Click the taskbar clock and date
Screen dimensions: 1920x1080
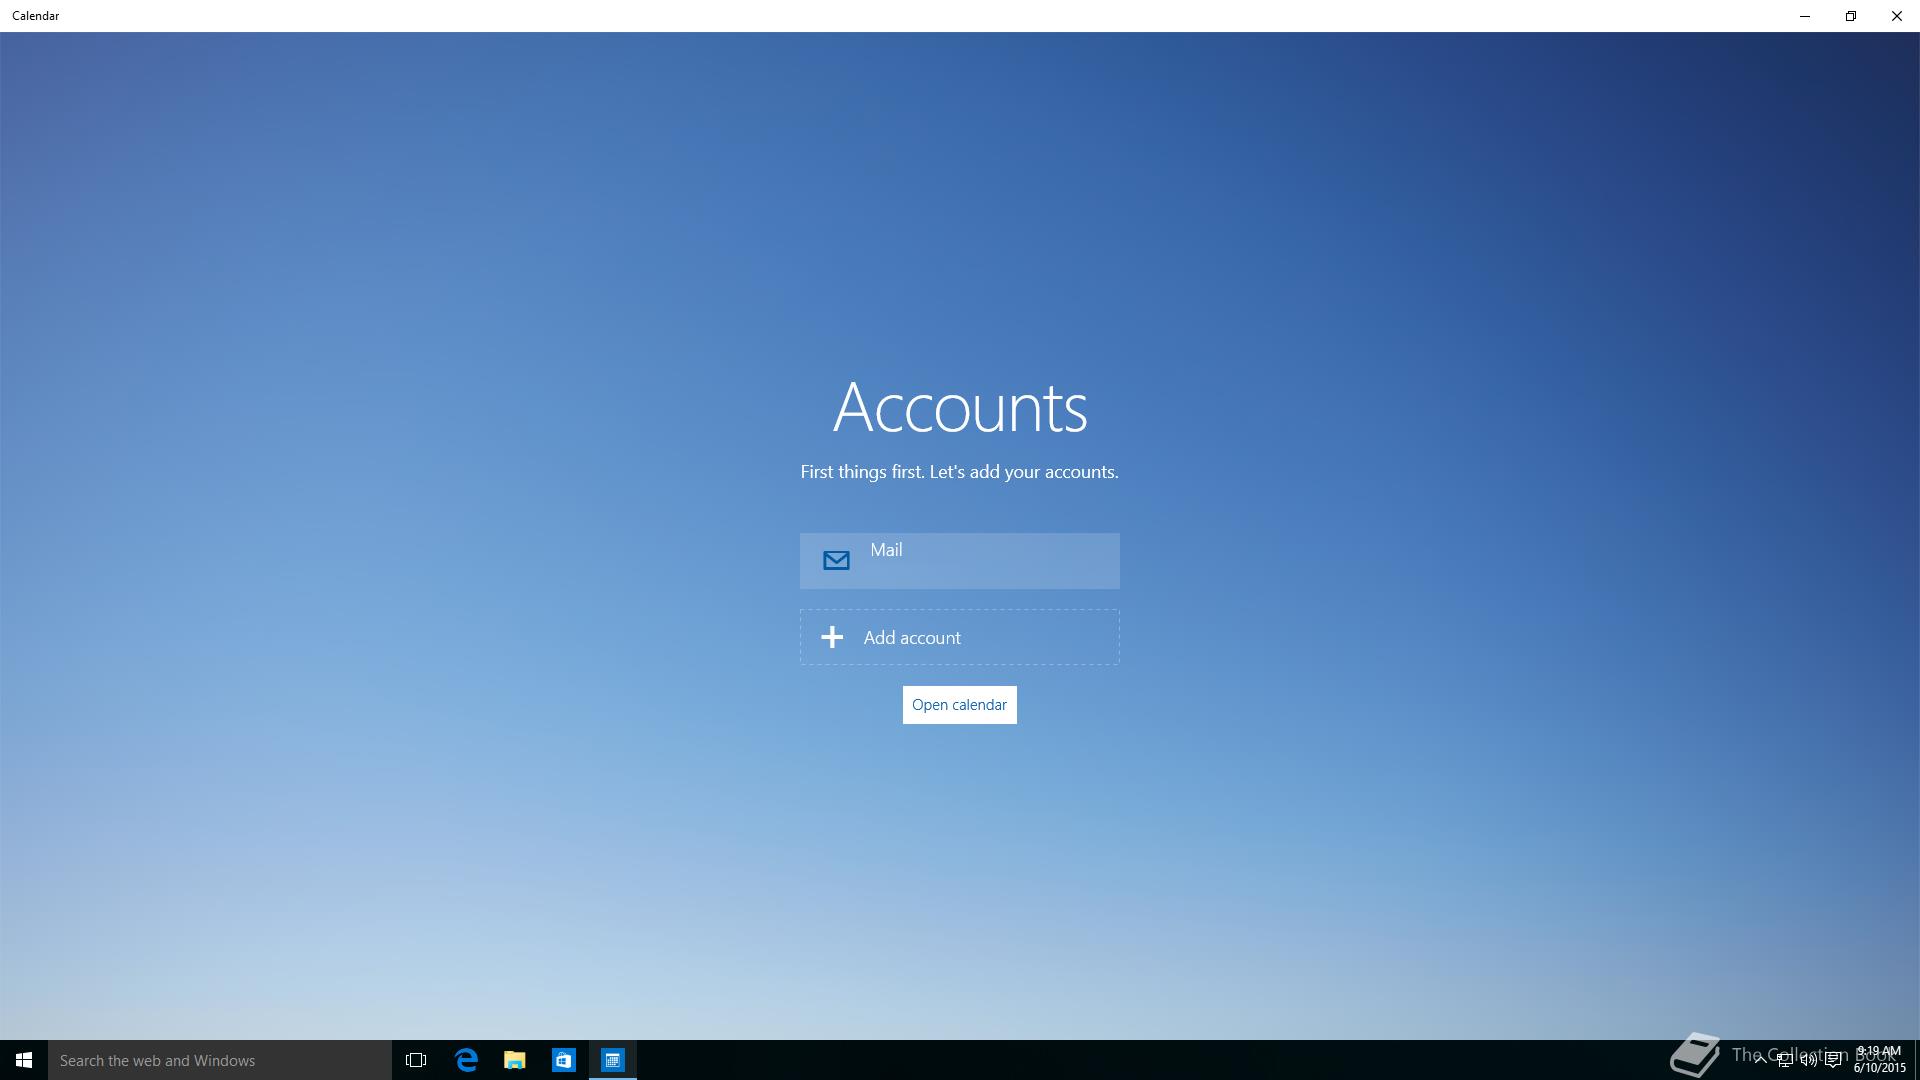point(1879,1060)
